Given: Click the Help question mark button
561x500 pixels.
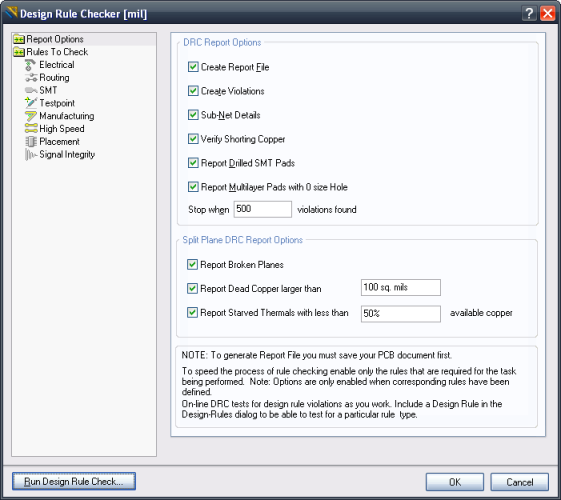Looking at the screenshot, I should pos(529,14).
